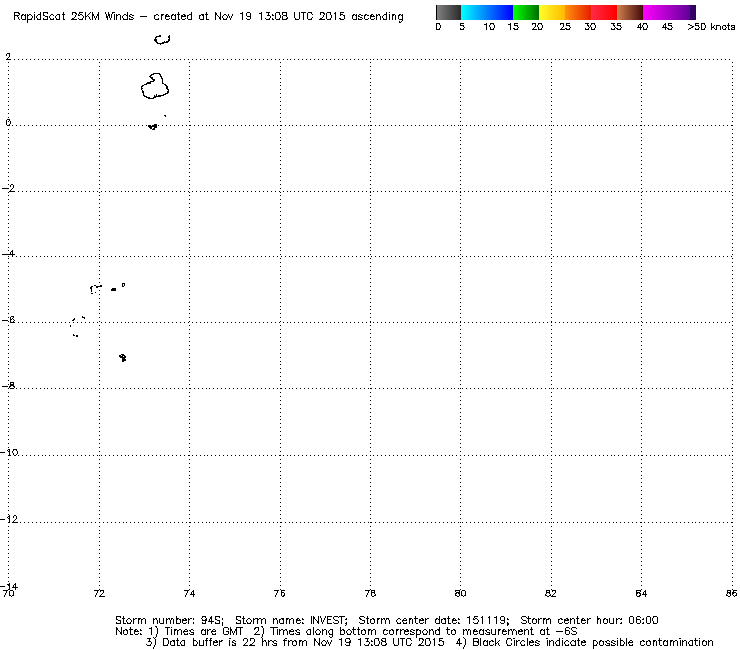740x650 pixels.
Task: Click the latitude label -2 on left axis
Action: pyautogui.click(x=8, y=188)
